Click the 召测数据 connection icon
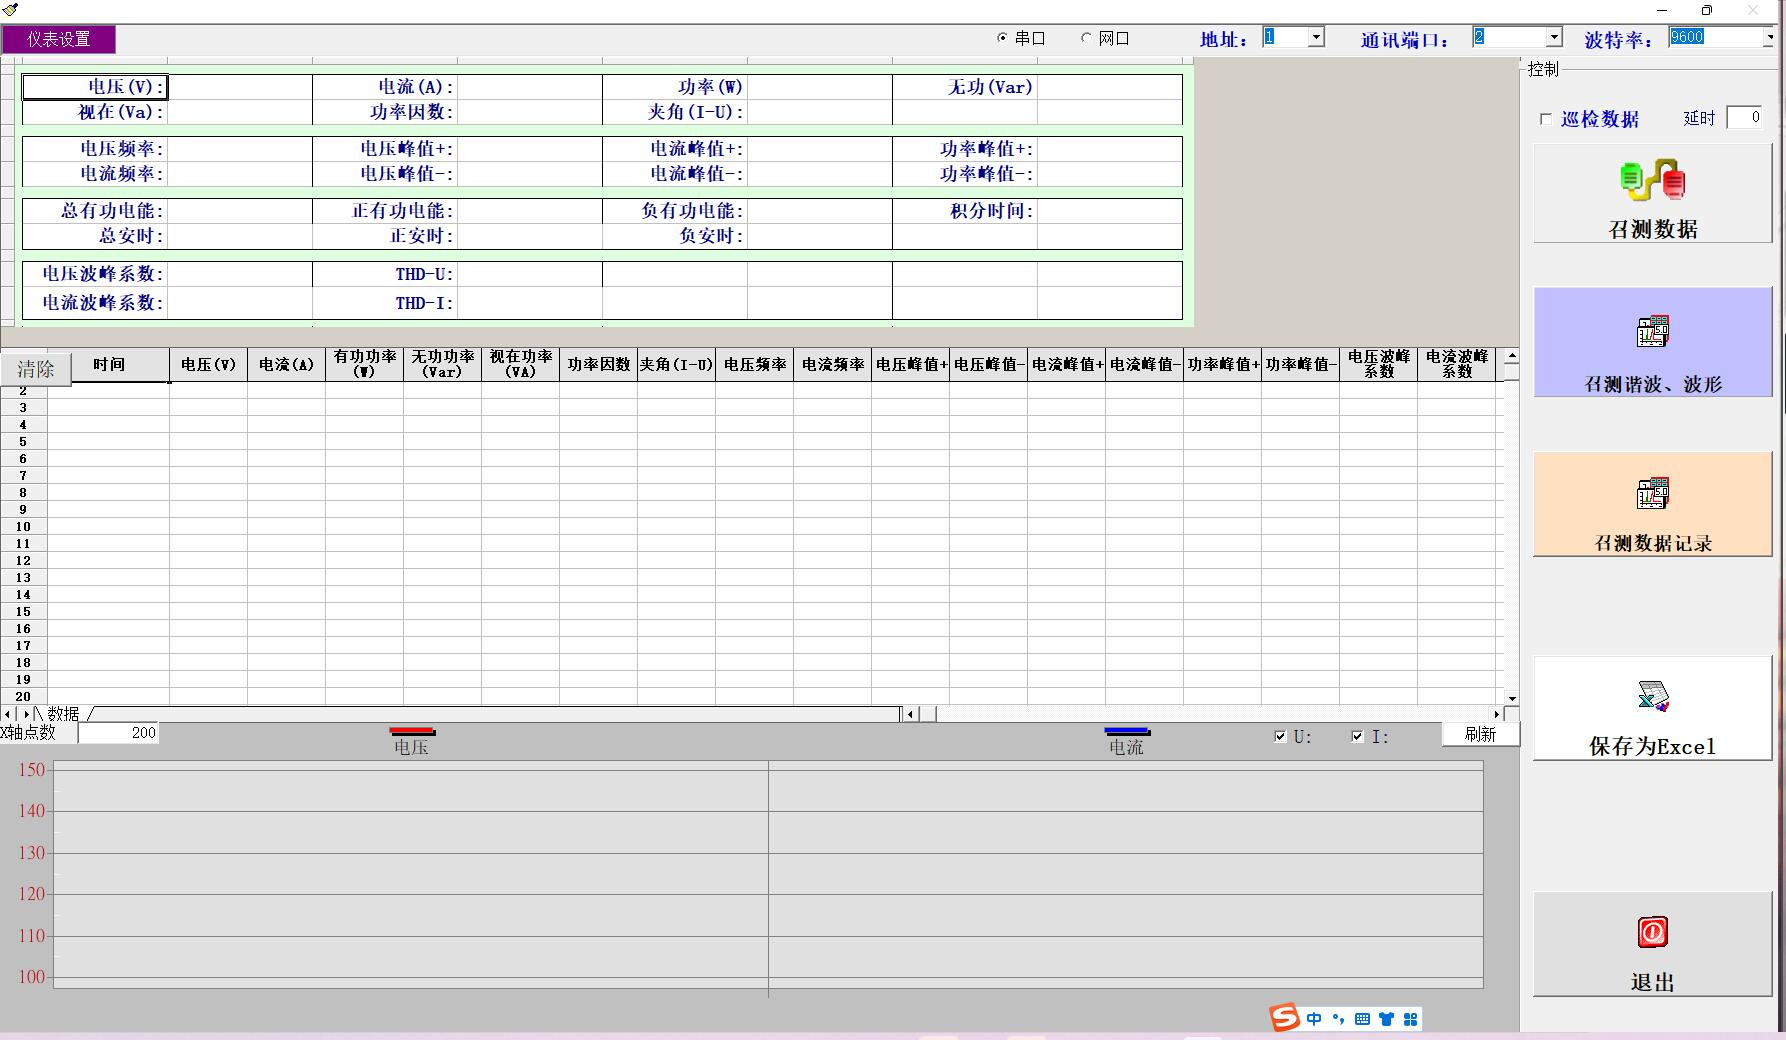Screen dimensions: 1786x1040 (x=1652, y=181)
